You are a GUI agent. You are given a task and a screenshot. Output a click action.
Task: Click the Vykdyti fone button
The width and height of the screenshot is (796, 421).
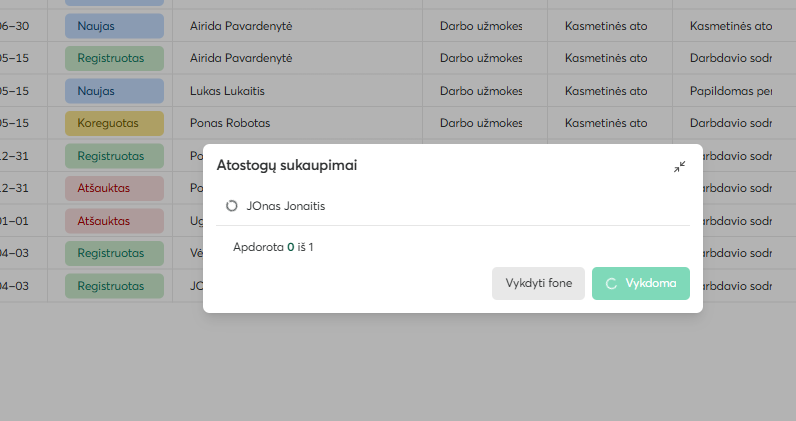[538, 283]
